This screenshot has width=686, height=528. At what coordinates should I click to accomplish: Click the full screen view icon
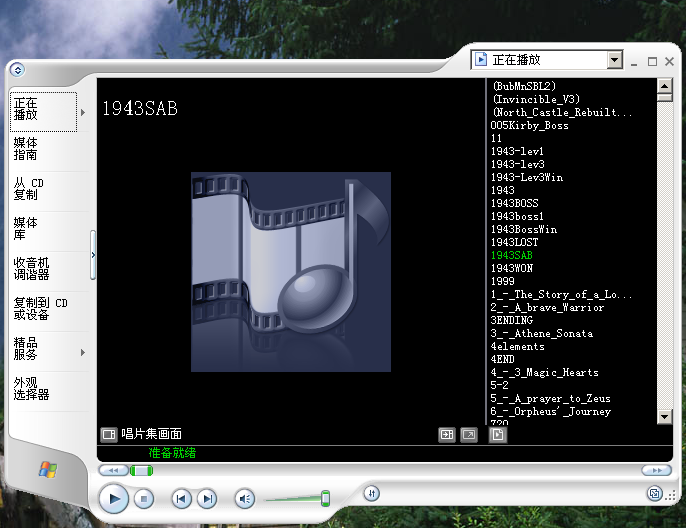coord(469,434)
